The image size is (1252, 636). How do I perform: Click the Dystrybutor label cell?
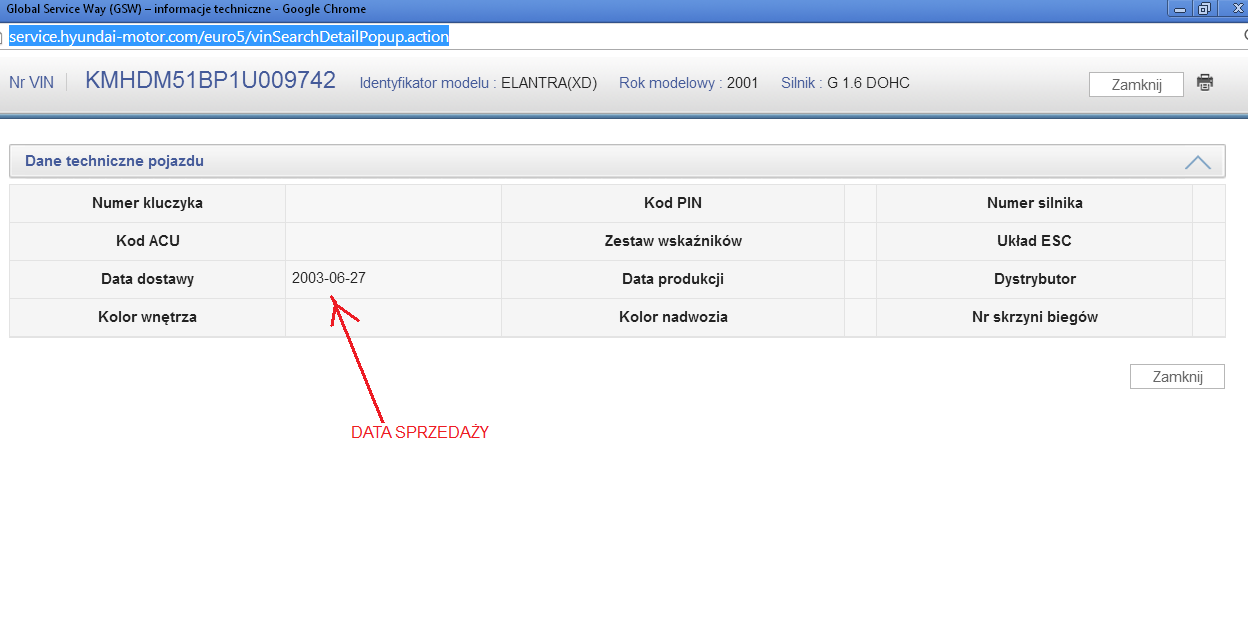pyautogui.click(x=1035, y=279)
